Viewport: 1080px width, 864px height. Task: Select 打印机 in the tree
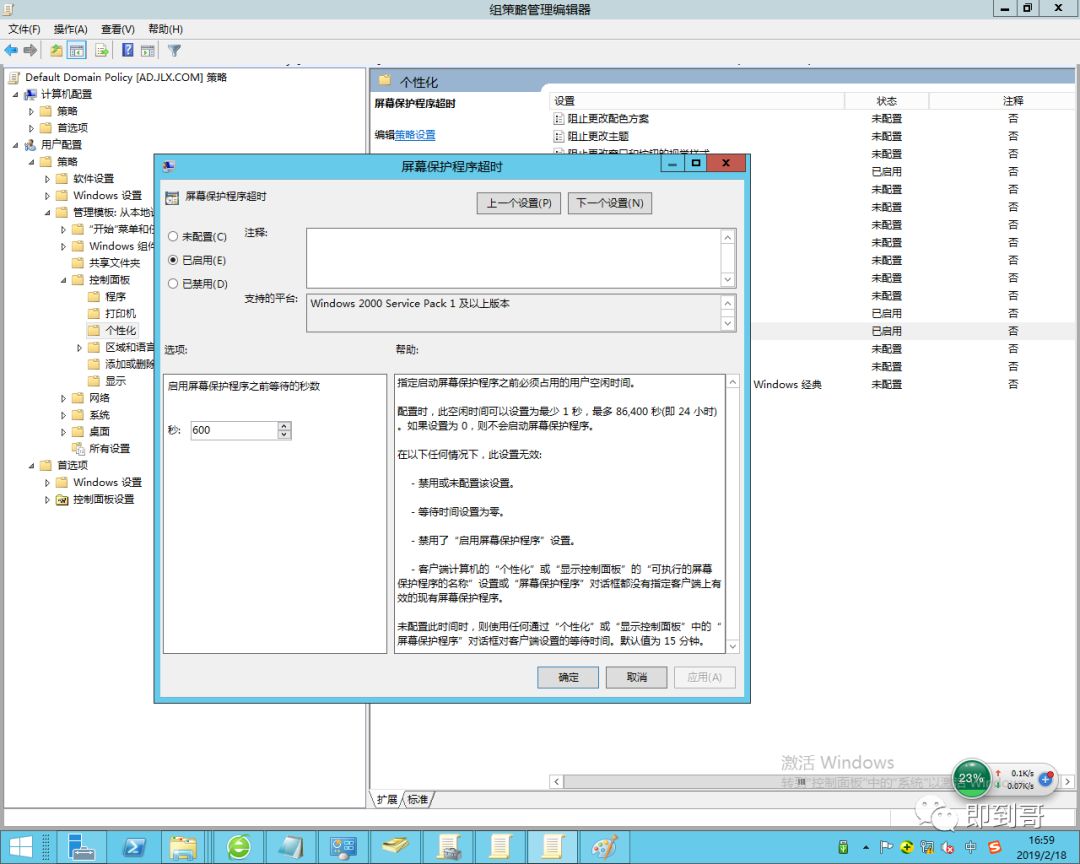click(121, 313)
